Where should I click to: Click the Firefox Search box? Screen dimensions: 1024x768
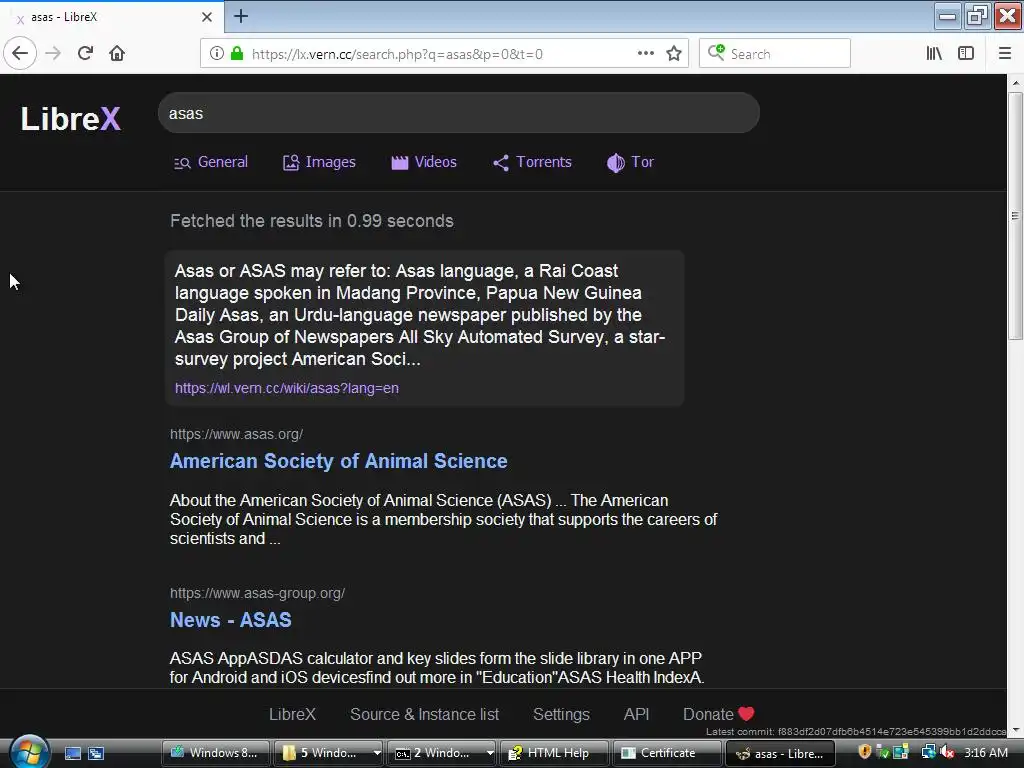tap(775, 53)
